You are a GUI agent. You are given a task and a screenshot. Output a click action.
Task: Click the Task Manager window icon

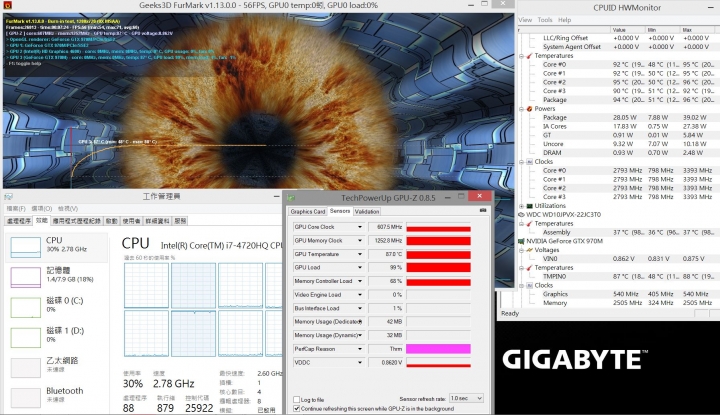click(8, 196)
